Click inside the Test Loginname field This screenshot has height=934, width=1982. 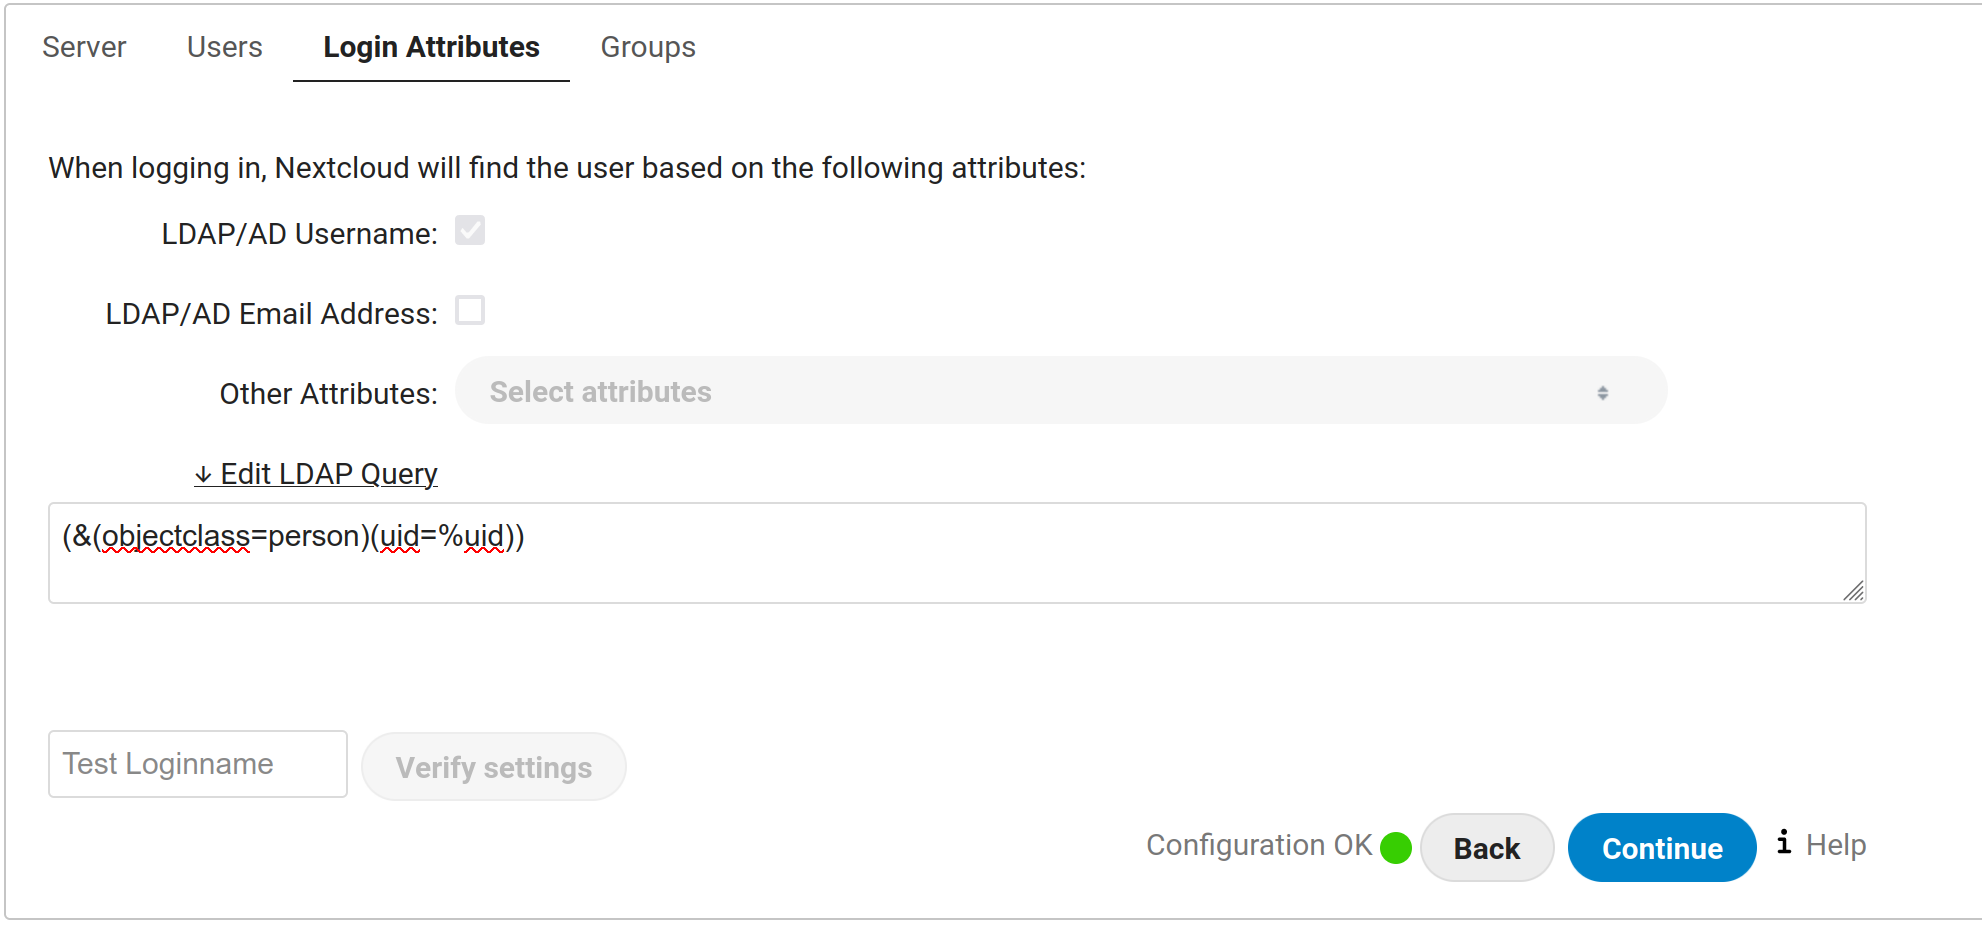(x=196, y=764)
